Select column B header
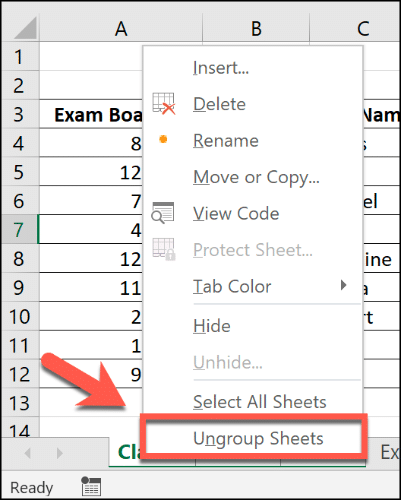The image size is (401, 500). (x=256, y=28)
